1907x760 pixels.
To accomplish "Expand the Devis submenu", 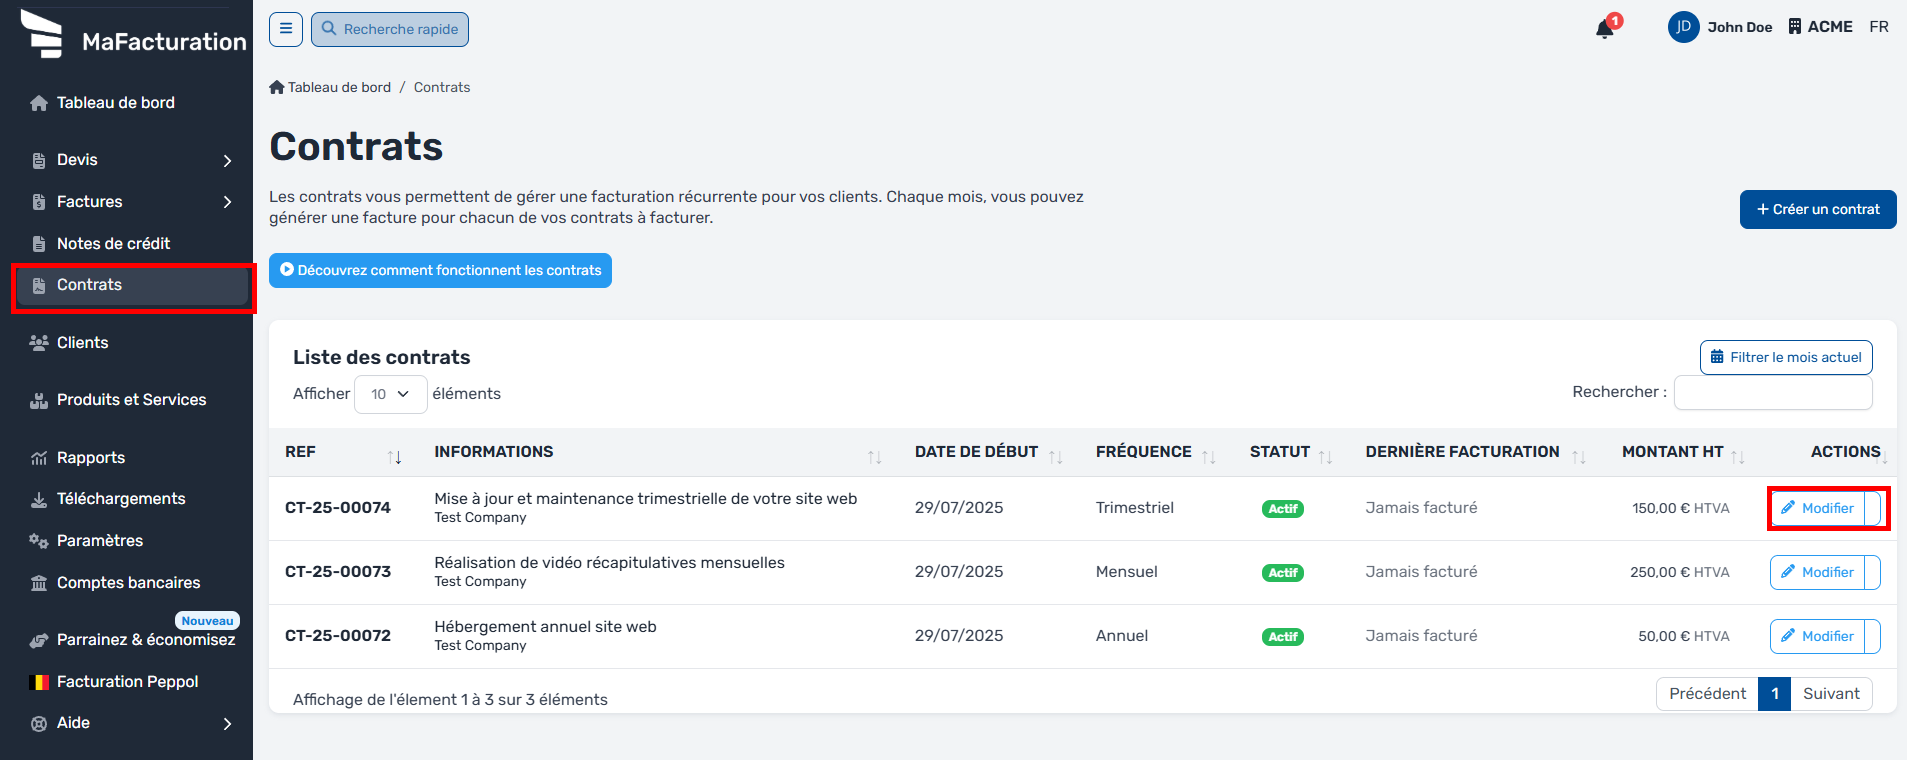I will pyautogui.click(x=228, y=161).
